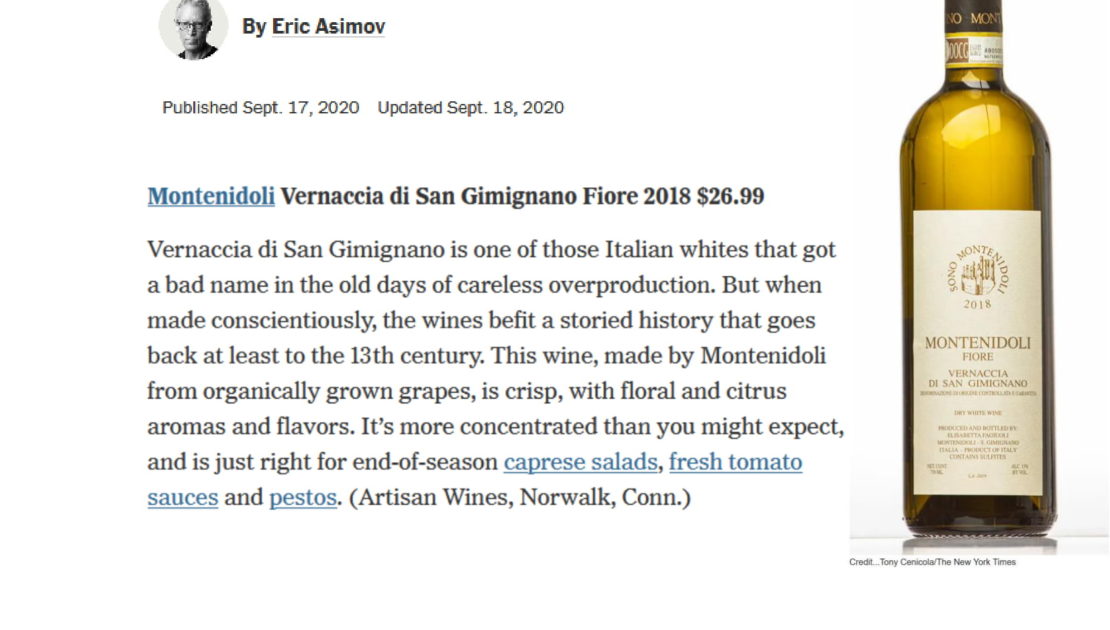Click the MONTENIDOLI FIORE name on the bottle label
Screen dimensions: 1110x630
978,348
